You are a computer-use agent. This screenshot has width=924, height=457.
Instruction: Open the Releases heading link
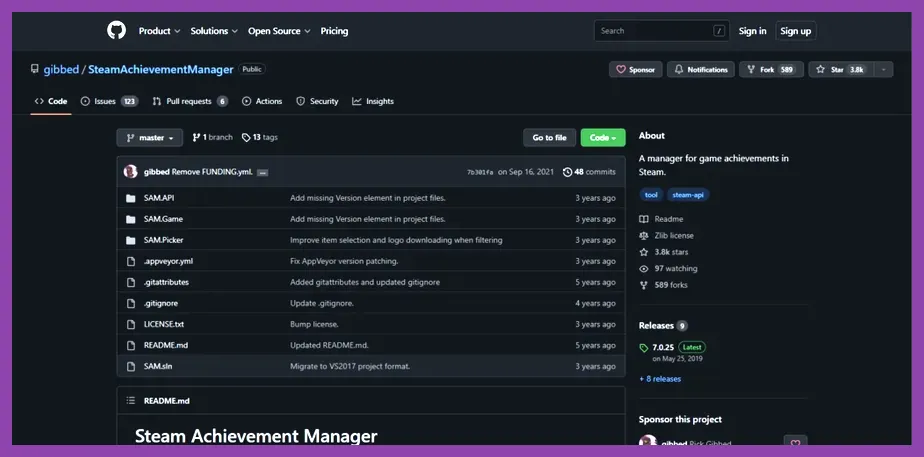[663, 326]
